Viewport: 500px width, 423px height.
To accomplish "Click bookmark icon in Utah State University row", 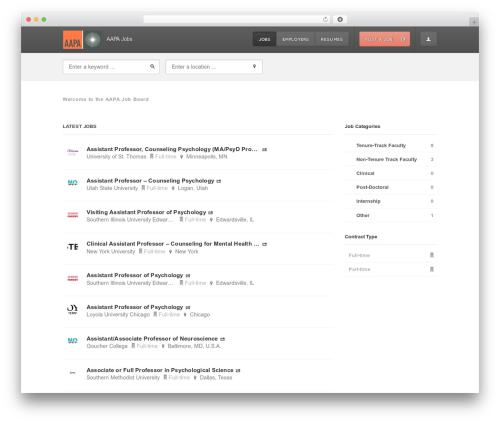I will coord(143,188).
